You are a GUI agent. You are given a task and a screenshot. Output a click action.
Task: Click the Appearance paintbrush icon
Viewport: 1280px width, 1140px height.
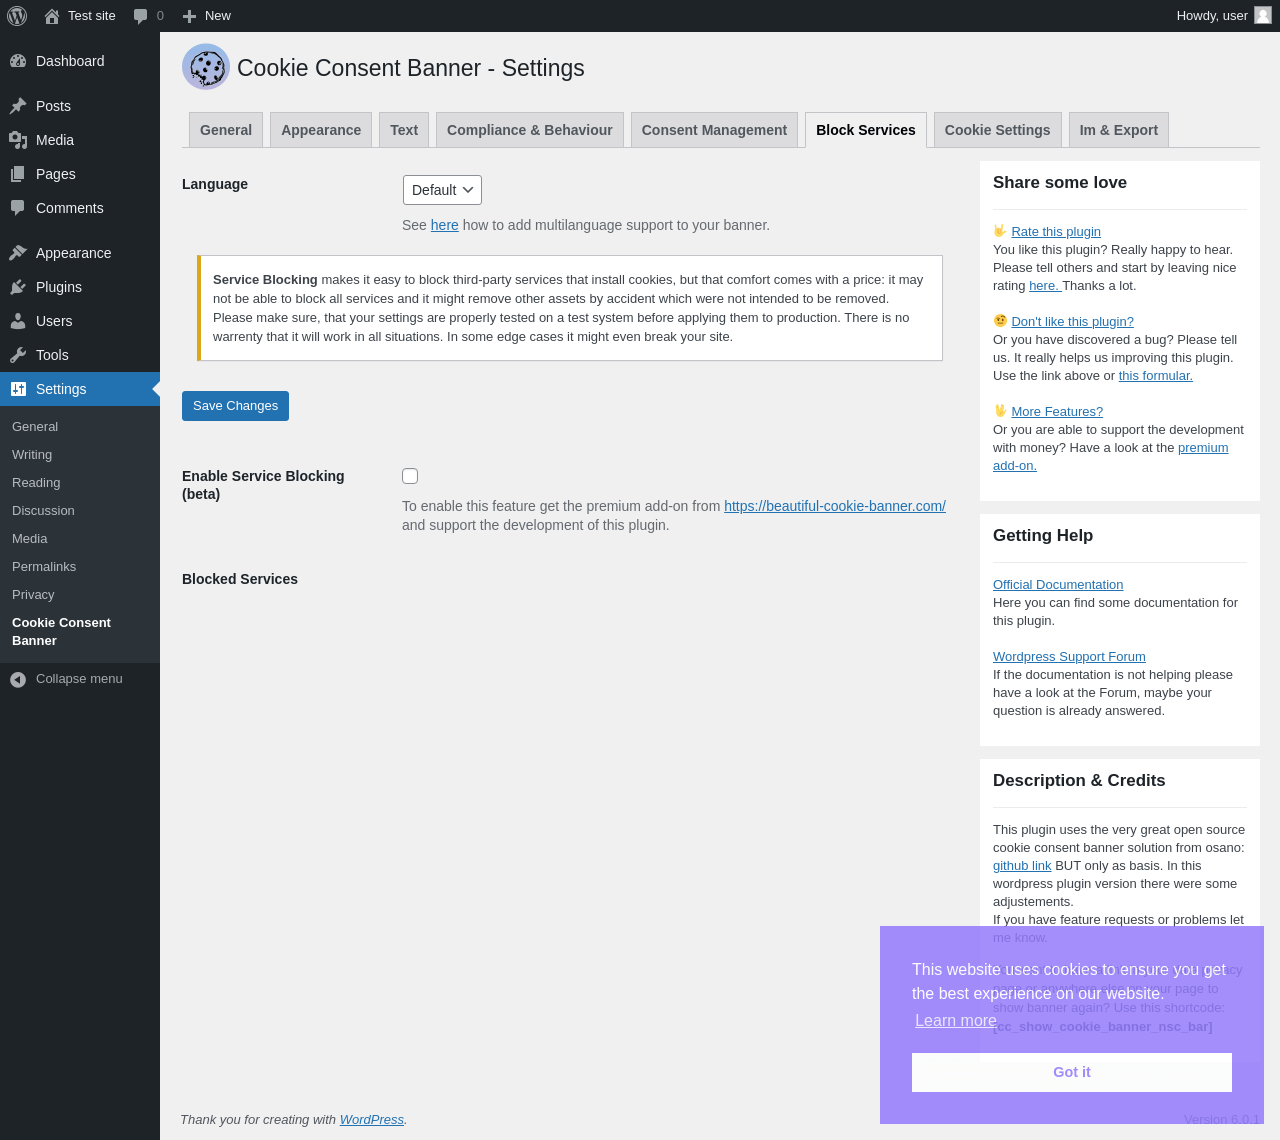coord(18,253)
